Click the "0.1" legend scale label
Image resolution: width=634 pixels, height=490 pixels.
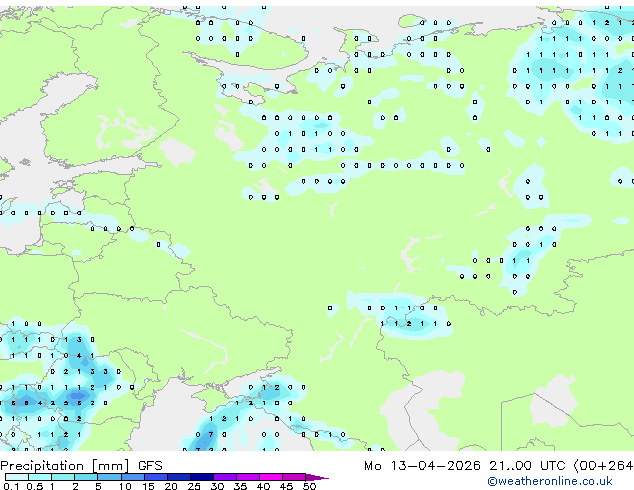[x=11, y=486]
